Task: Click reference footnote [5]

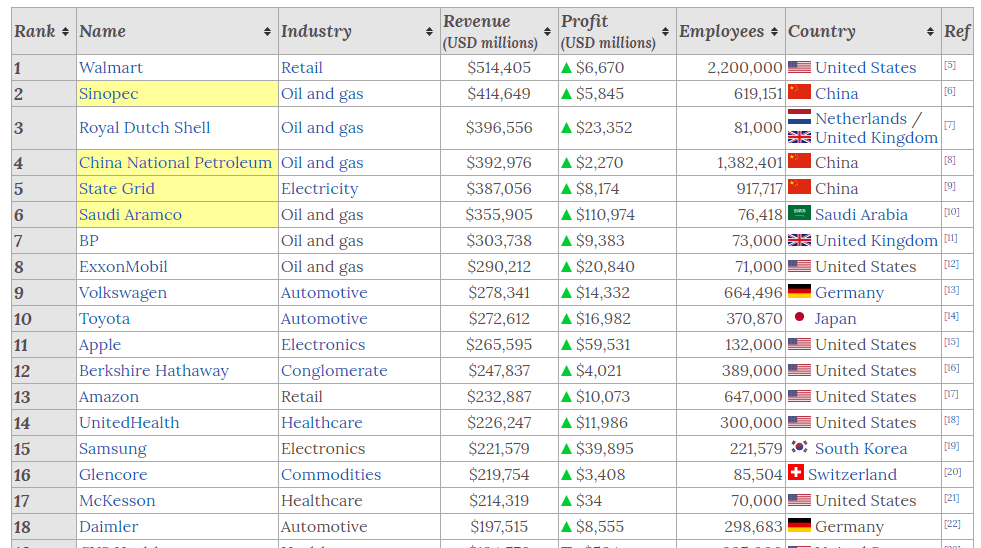Action: coord(950,65)
